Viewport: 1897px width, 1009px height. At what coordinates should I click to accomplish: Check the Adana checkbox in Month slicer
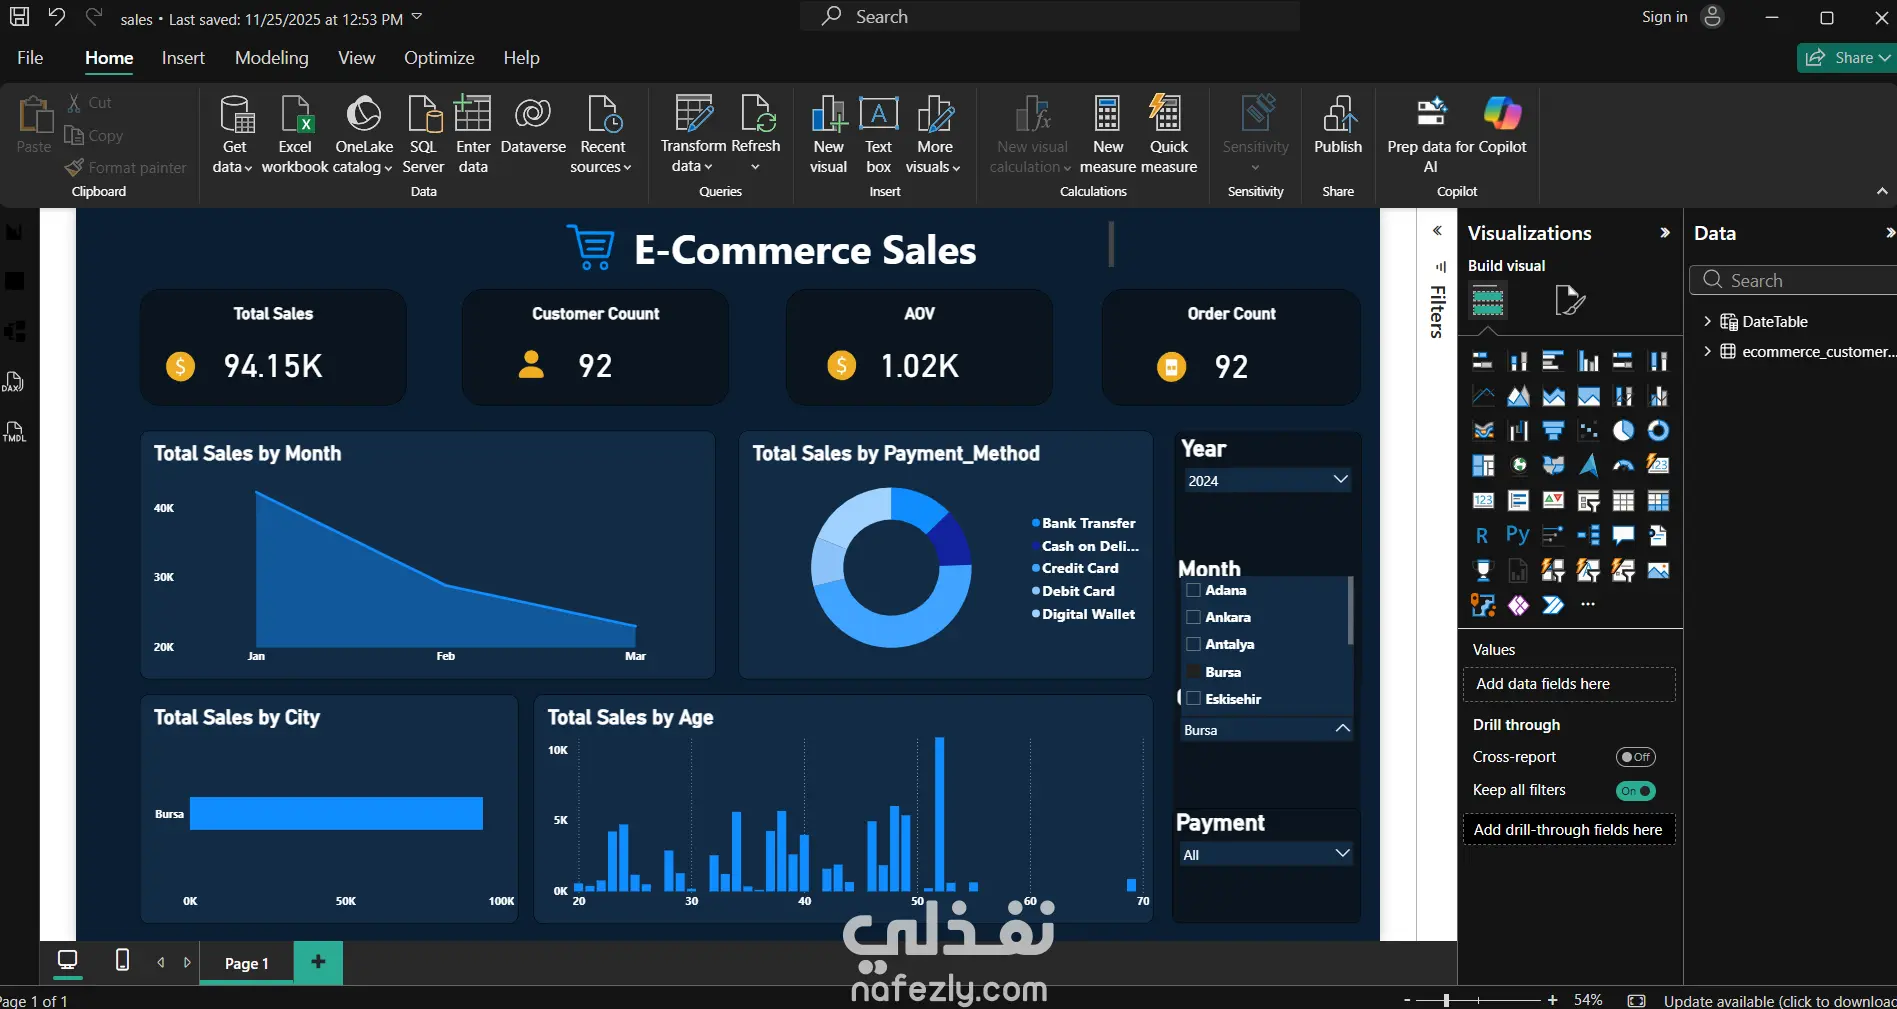pyautogui.click(x=1193, y=590)
